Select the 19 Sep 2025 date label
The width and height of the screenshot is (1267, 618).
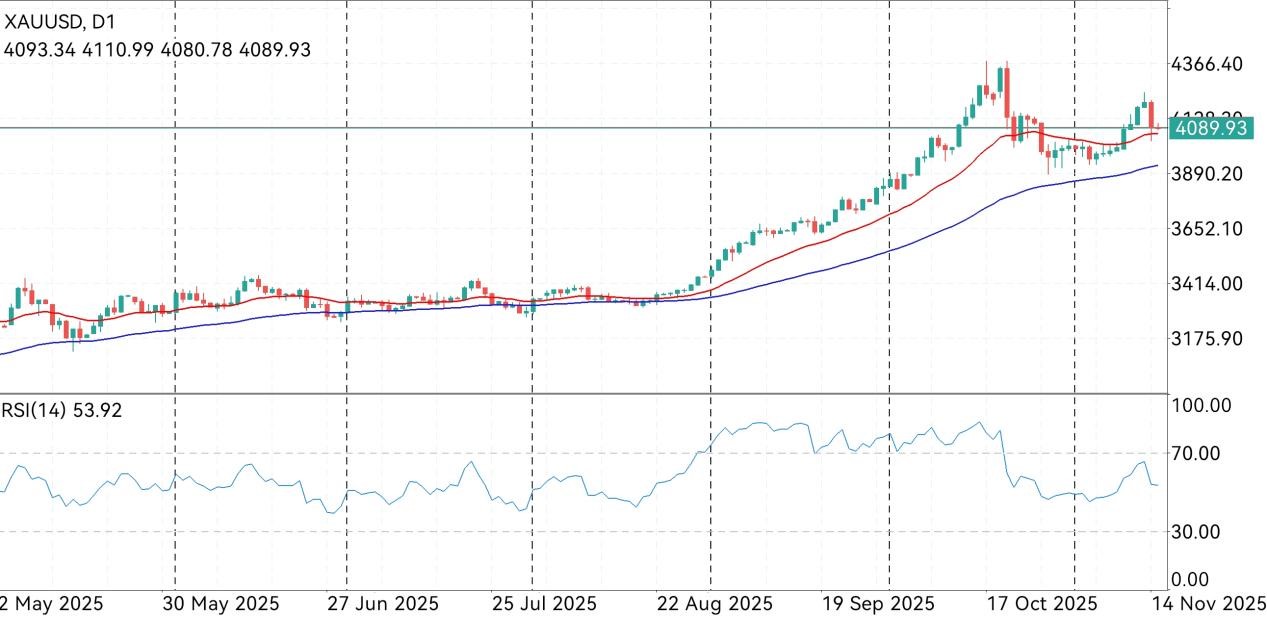(877, 604)
